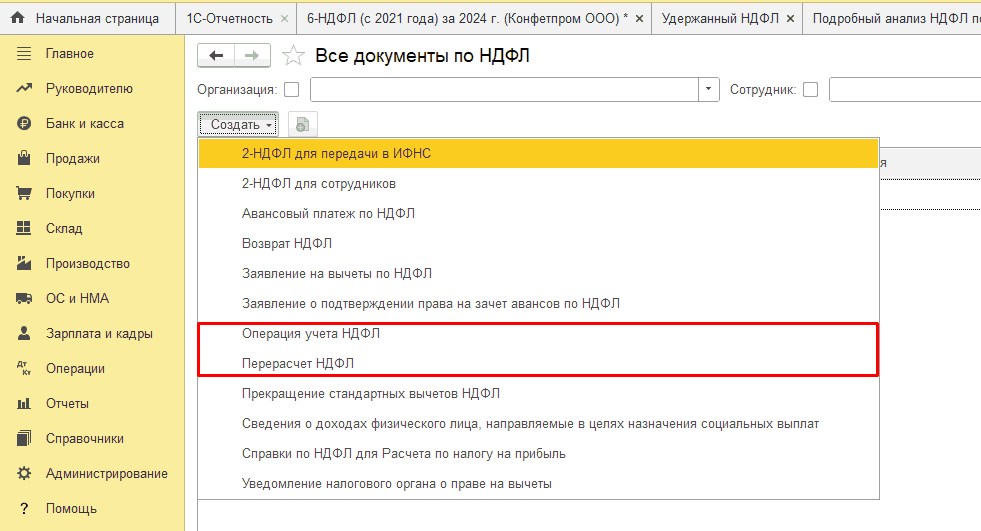
Task: Switch to Начальная страница tab
Action: click(x=88, y=18)
